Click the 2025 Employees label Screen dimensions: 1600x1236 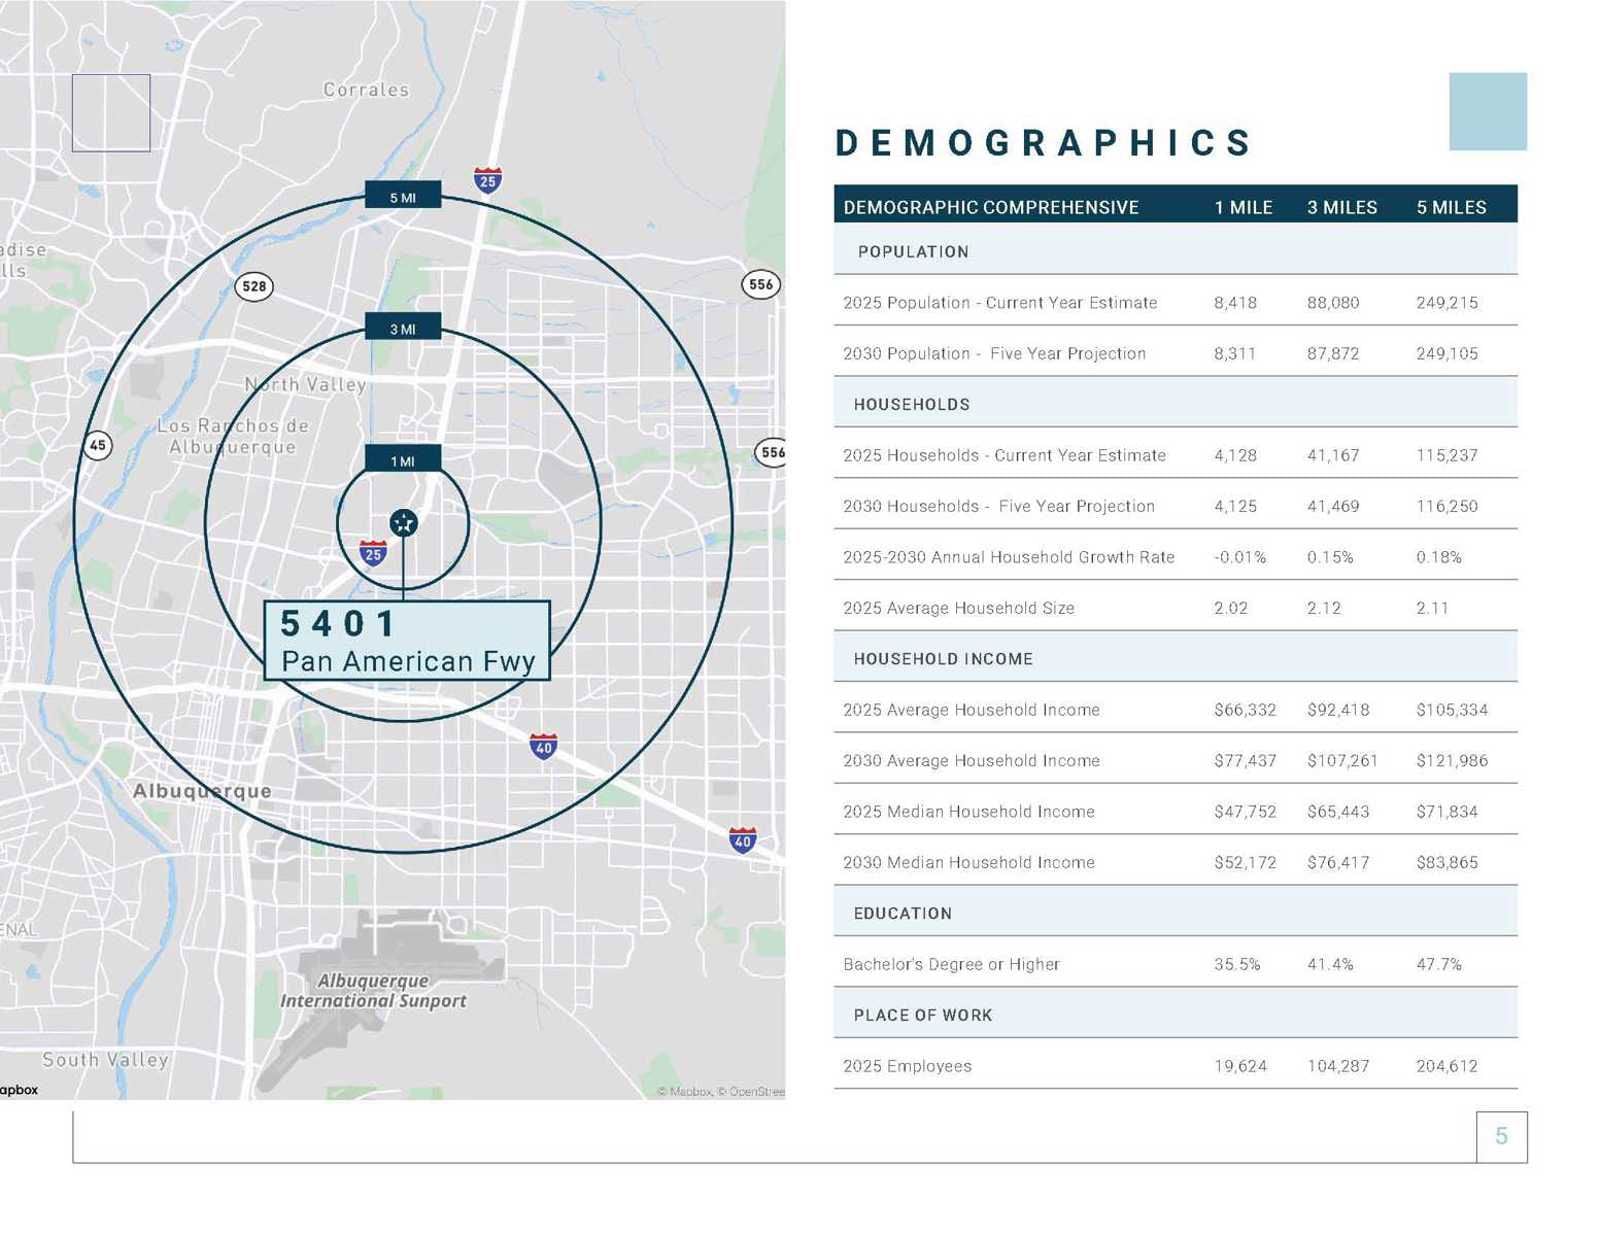point(907,1066)
